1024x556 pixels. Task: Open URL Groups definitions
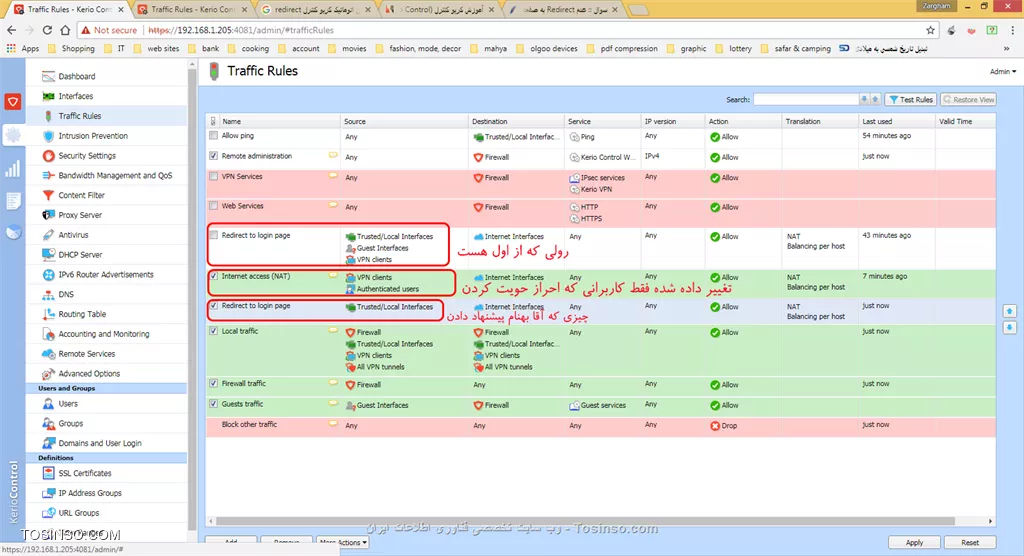pyautogui.click(x=78, y=513)
